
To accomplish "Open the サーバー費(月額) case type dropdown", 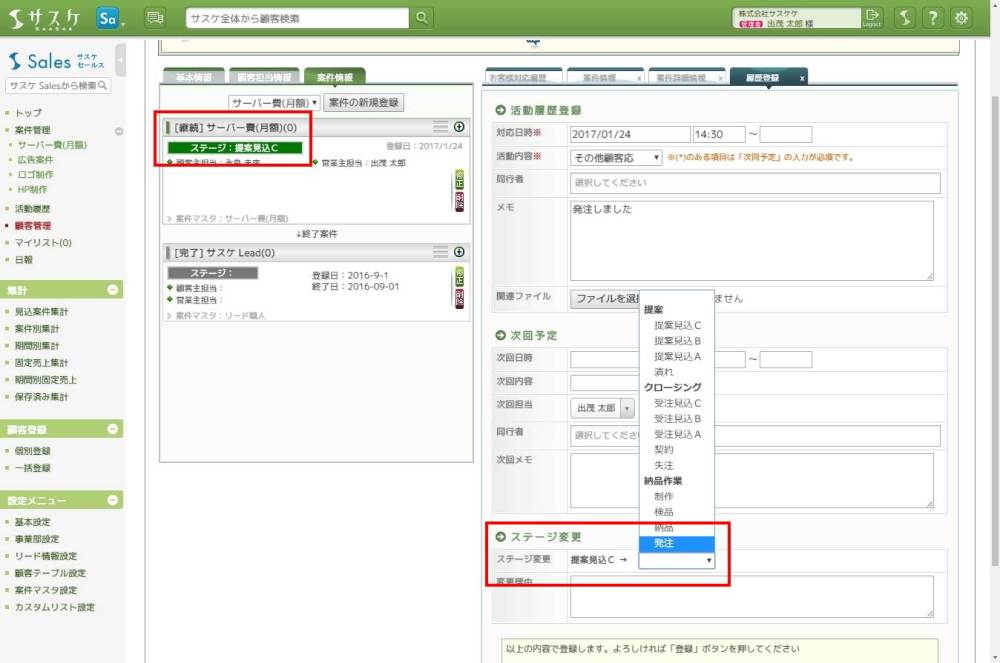I will [x=273, y=103].
